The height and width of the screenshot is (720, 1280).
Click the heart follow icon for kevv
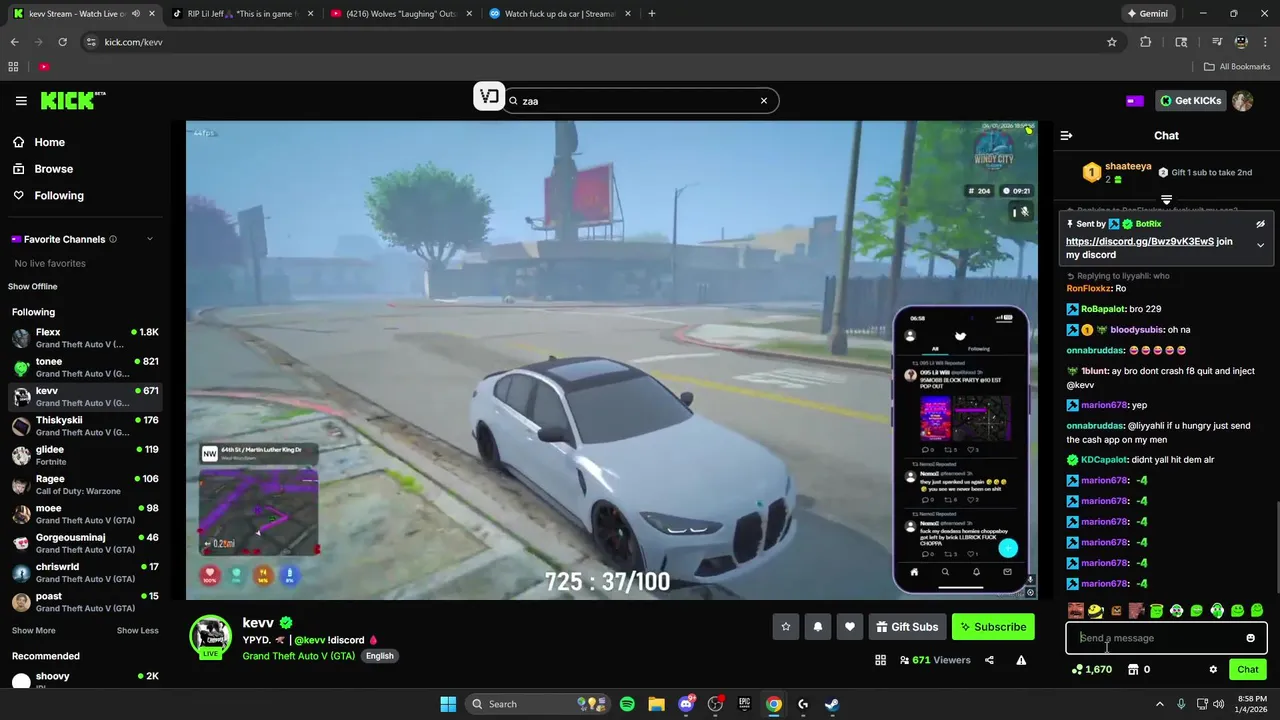coord(850,627)
